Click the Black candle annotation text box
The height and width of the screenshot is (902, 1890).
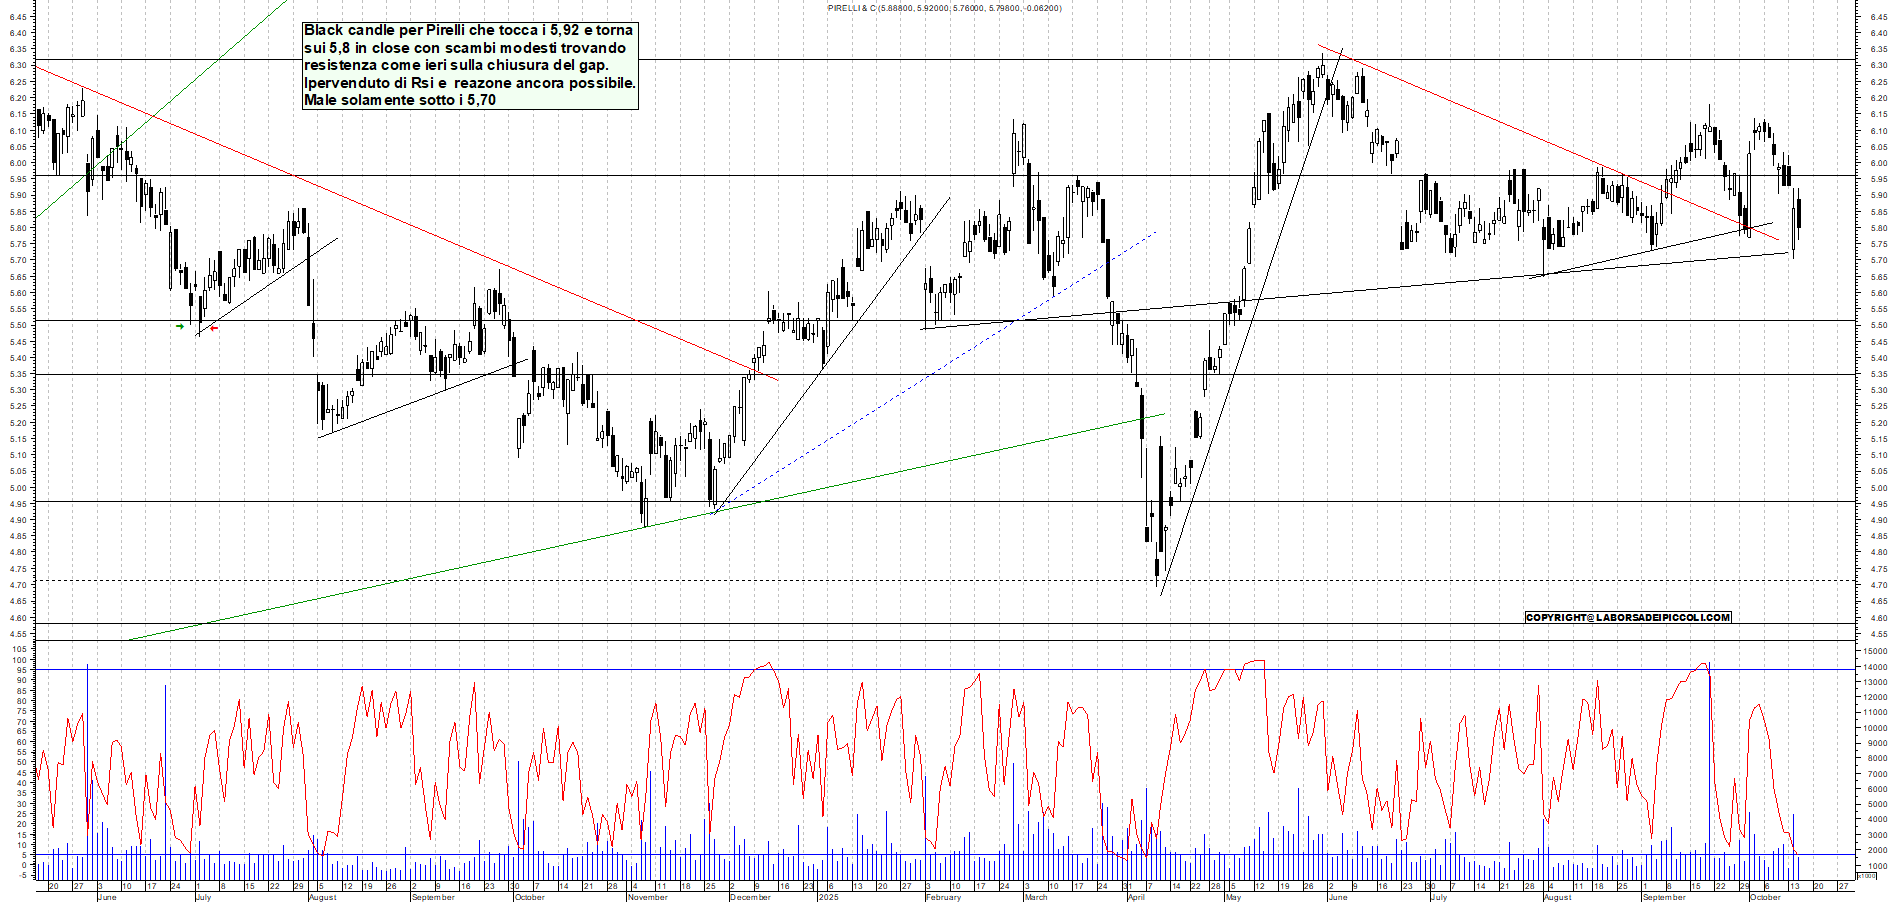click(x=470, y=65)
